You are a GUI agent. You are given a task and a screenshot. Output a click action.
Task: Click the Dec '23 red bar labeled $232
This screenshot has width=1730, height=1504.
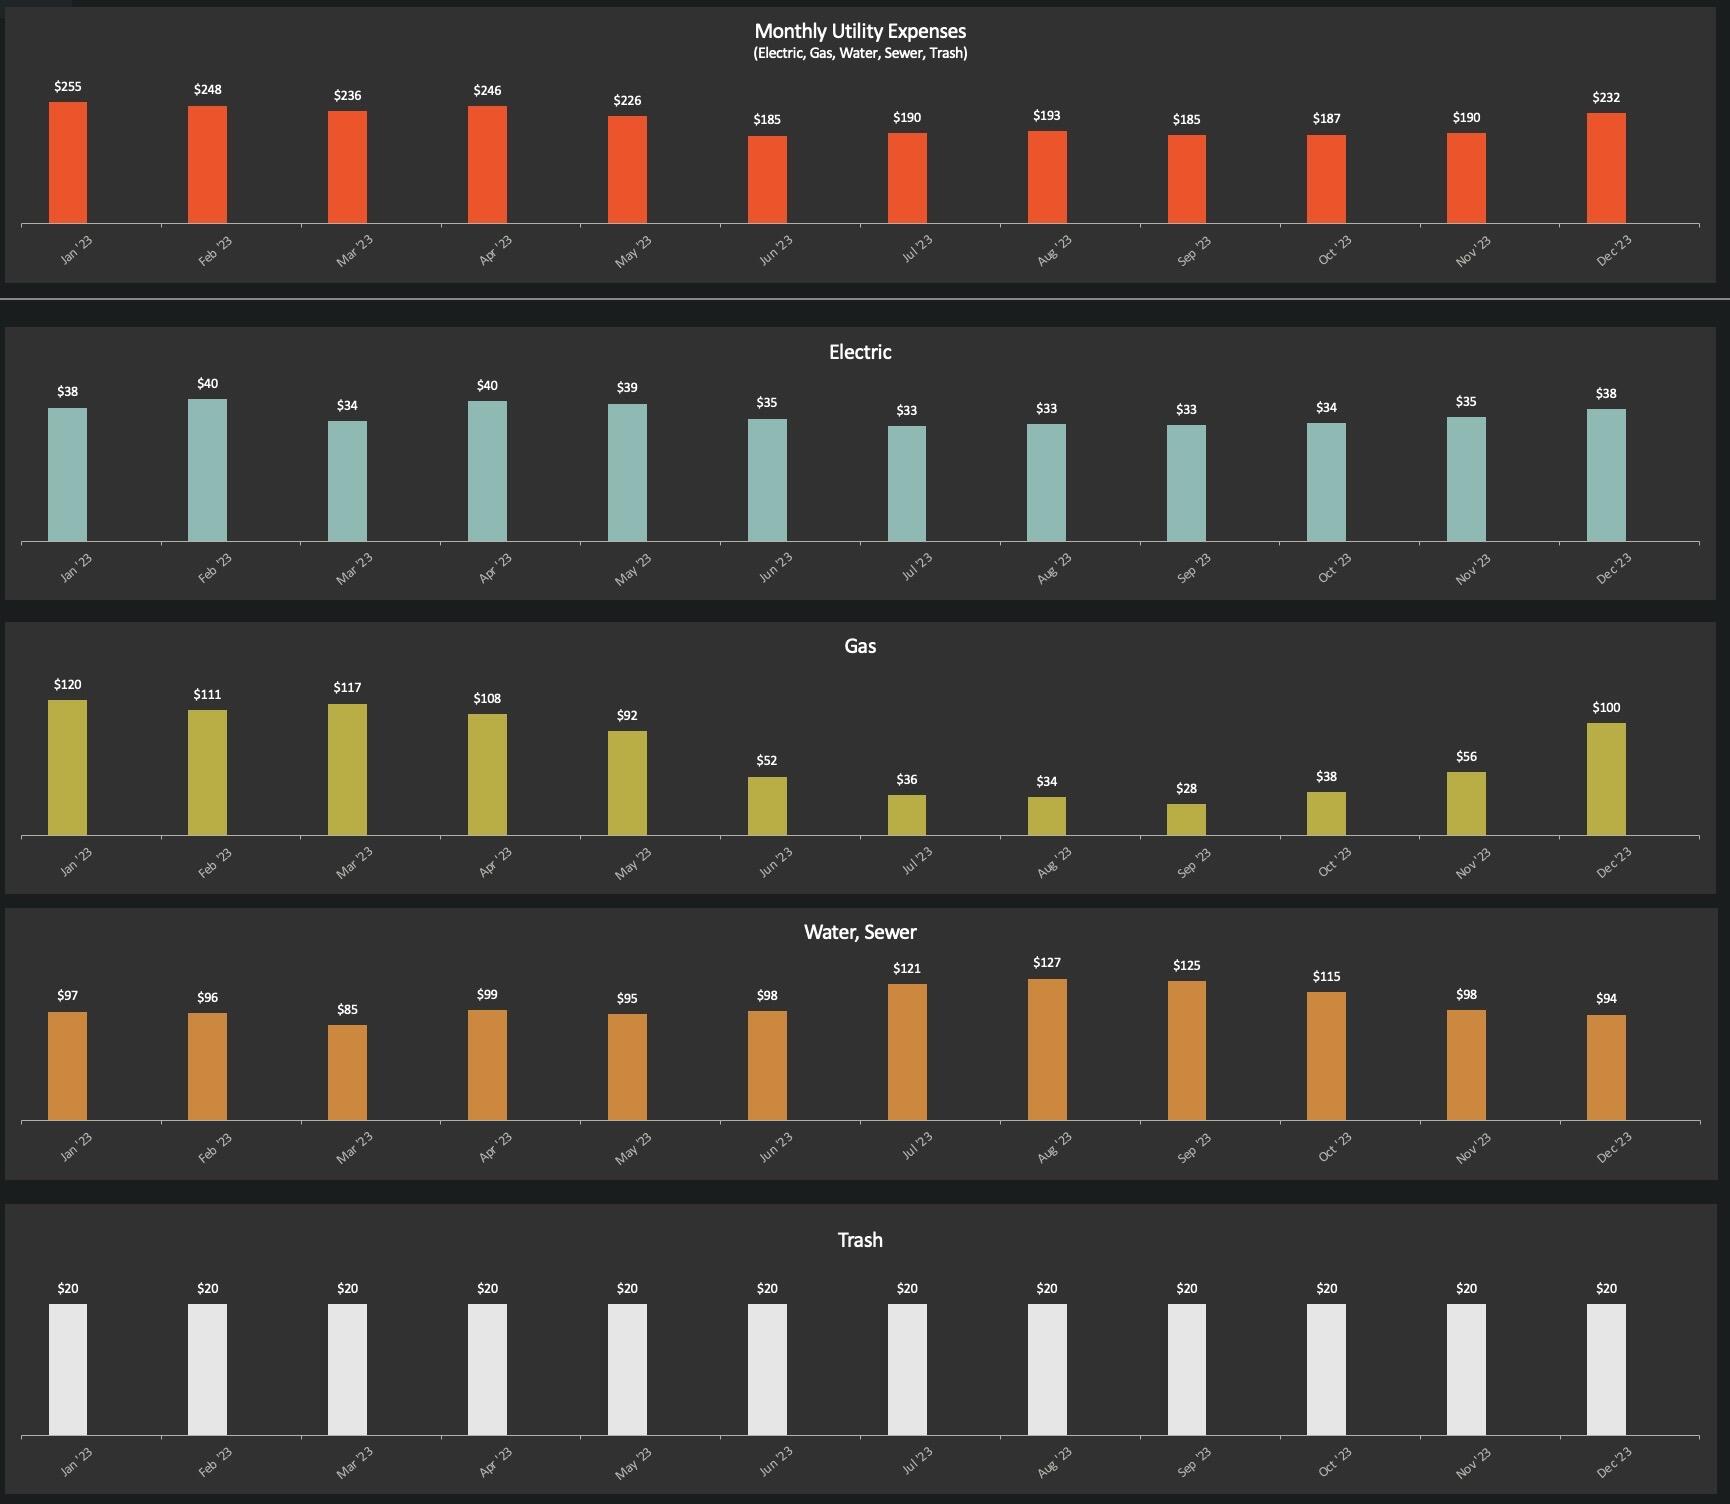[x=1606, y=168]
